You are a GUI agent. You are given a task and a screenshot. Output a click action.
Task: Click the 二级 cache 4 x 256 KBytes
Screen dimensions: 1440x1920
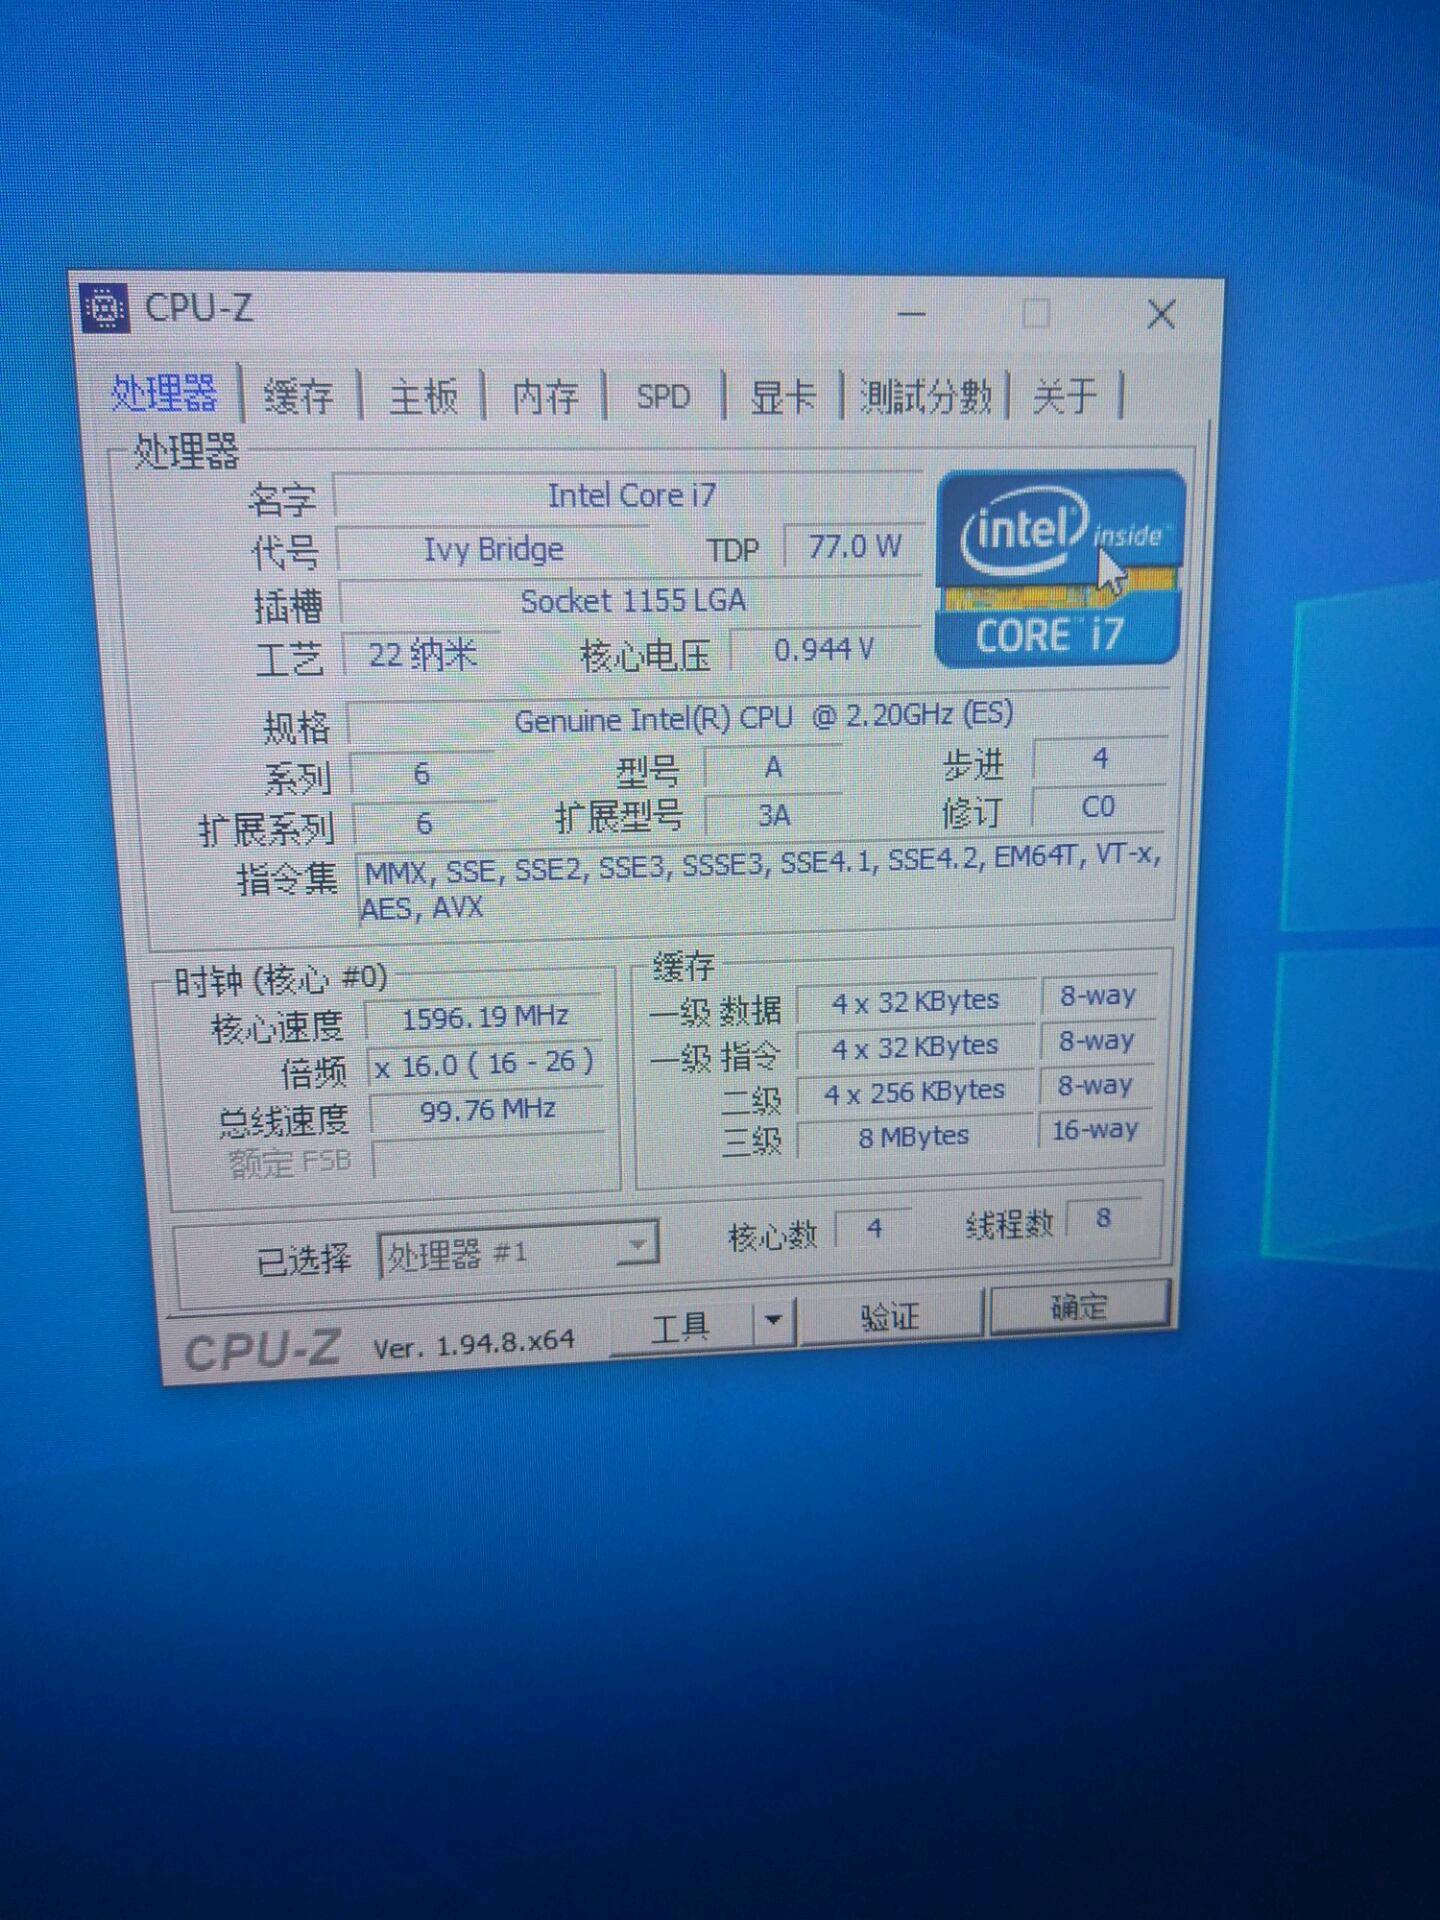pyautogui.click(x=915, y=1092)
